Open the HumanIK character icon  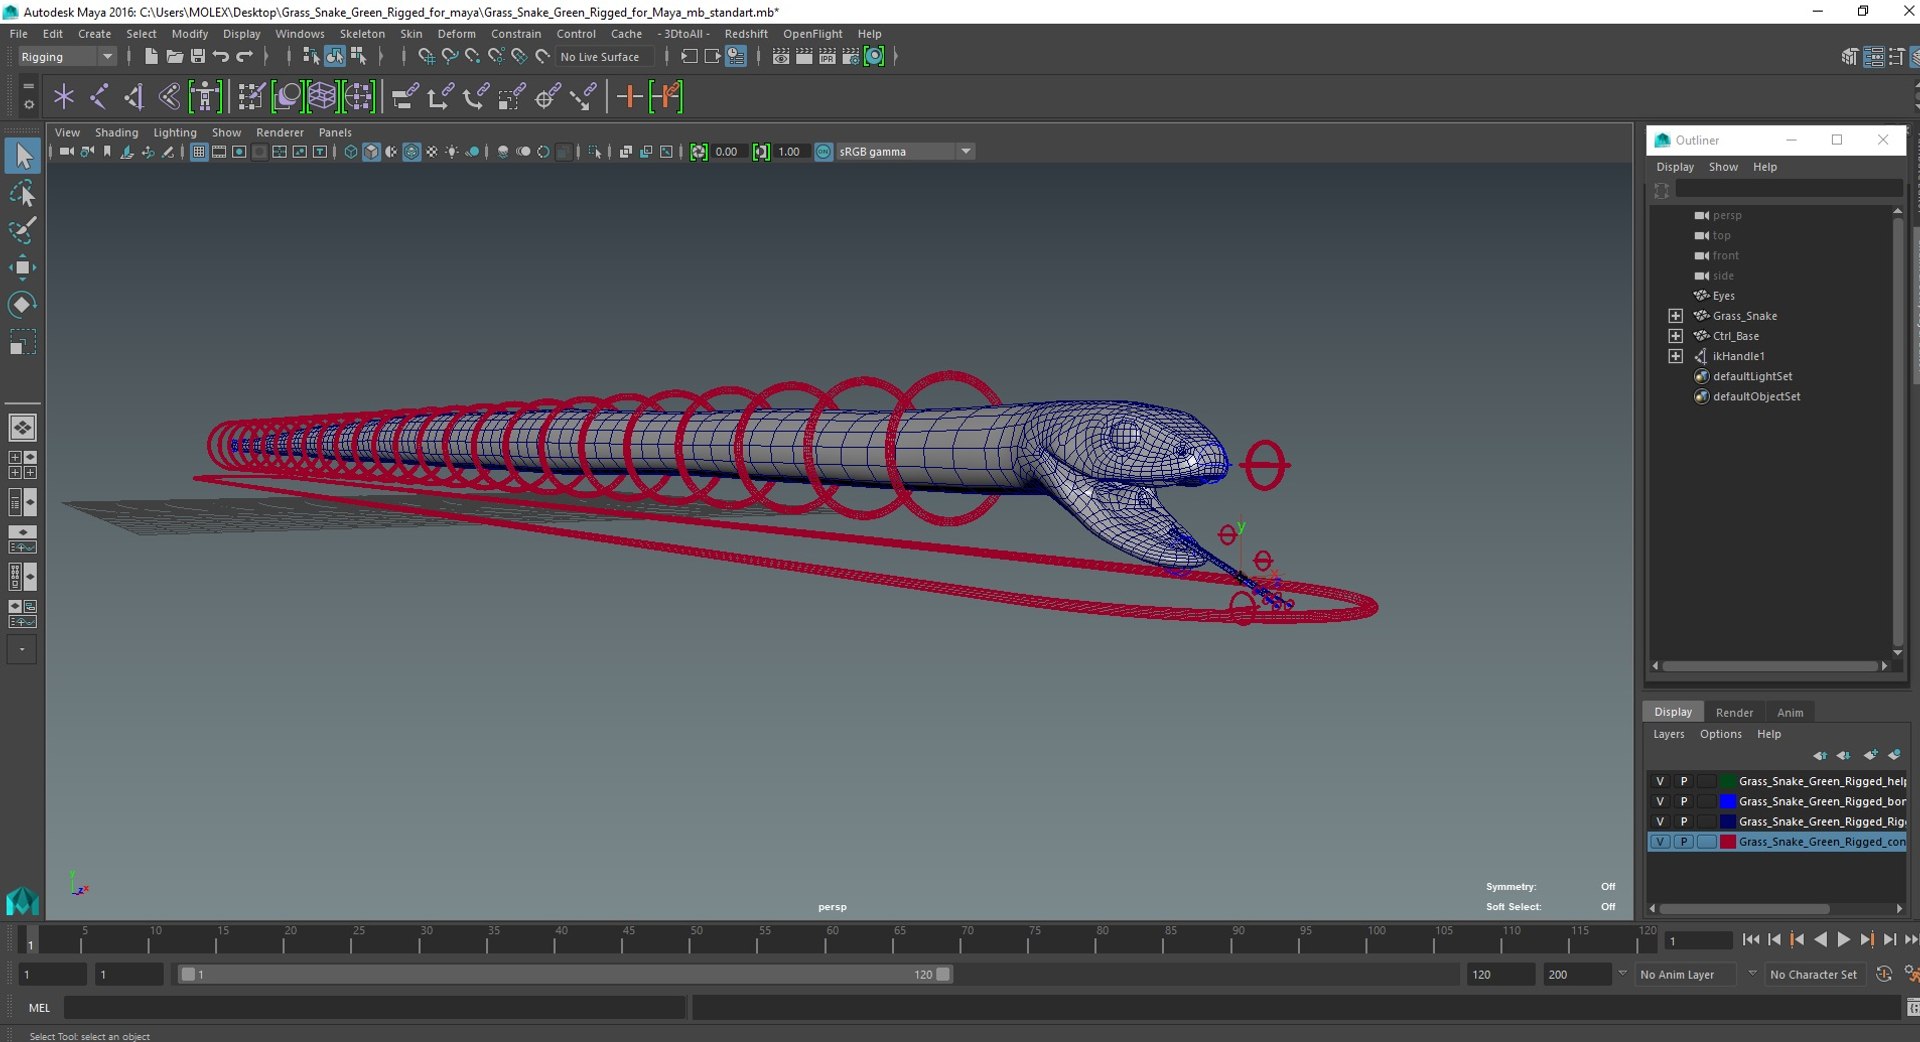click(x=205, y=97)
